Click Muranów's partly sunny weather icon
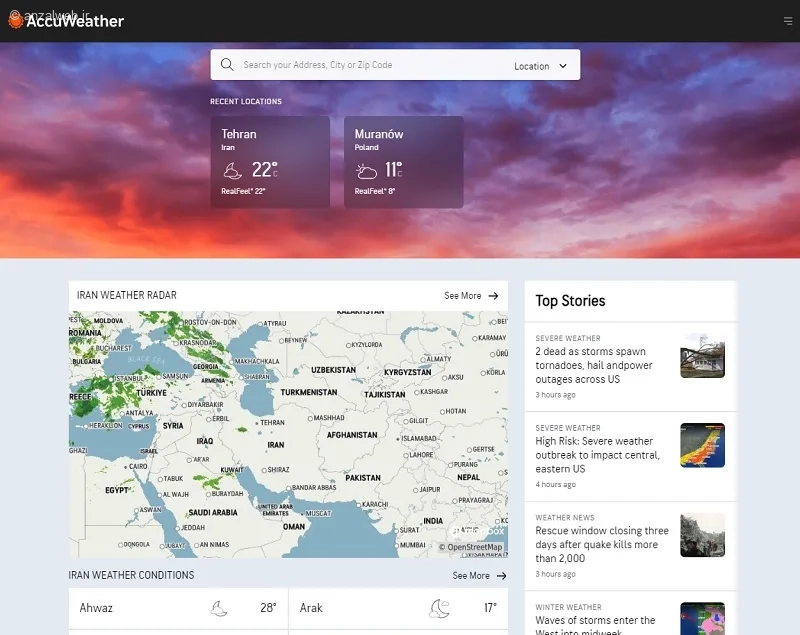Viewport: 800px width, 635px height. (x=366, y=171)
